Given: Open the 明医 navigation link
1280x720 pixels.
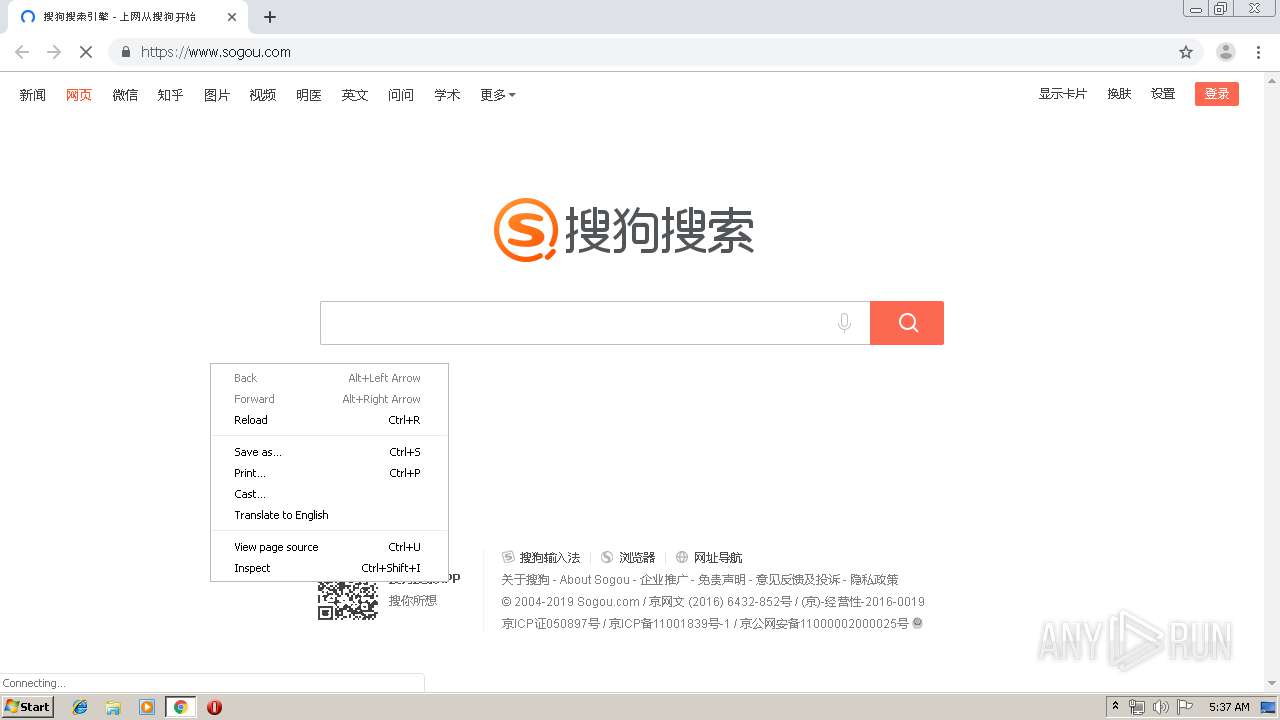Looking at the screenshot, I should [309, 95].
